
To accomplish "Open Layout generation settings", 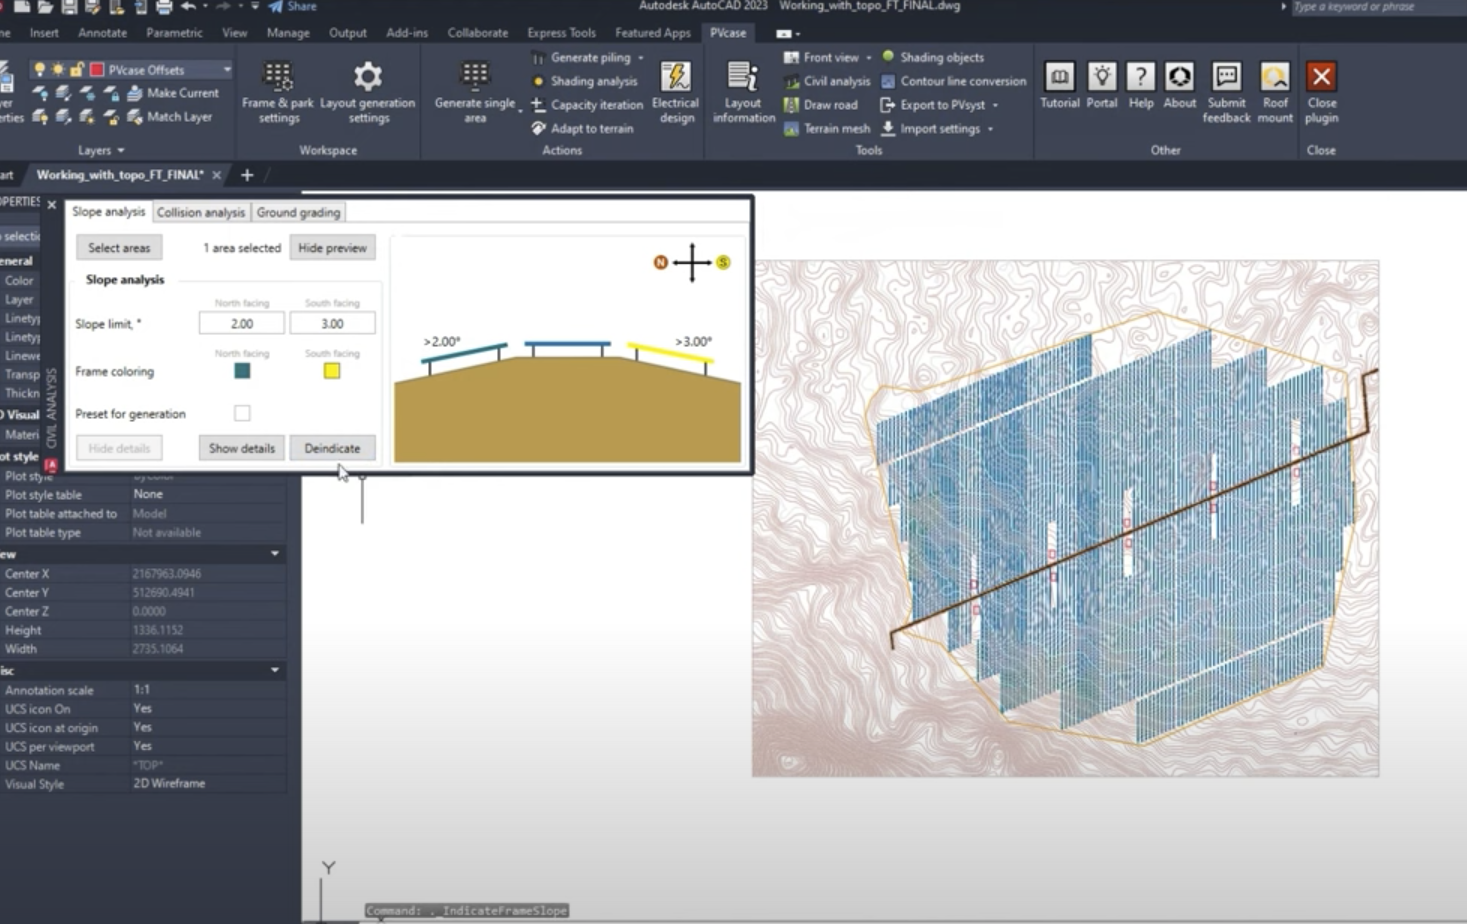I will pos(367,90).
